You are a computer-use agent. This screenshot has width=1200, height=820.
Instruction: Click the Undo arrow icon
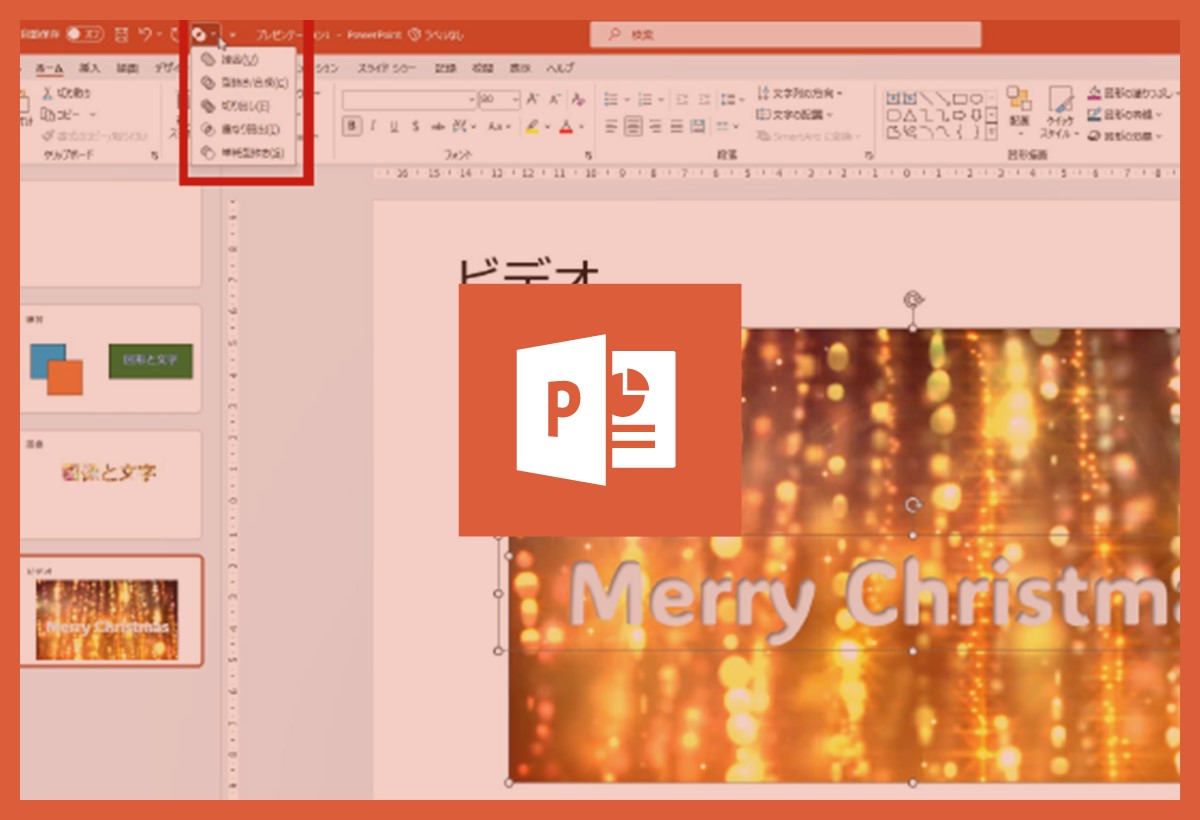[146, 34]
